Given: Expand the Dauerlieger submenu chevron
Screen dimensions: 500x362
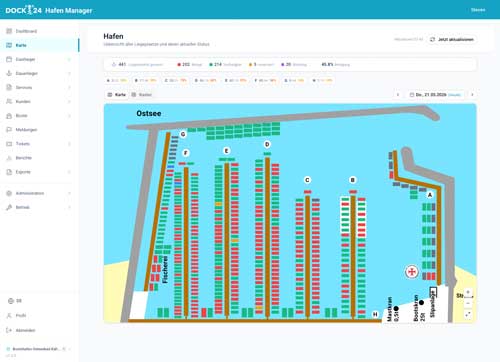Looking at the screenshot, I should pyautogui.click(x=69, y=73).
